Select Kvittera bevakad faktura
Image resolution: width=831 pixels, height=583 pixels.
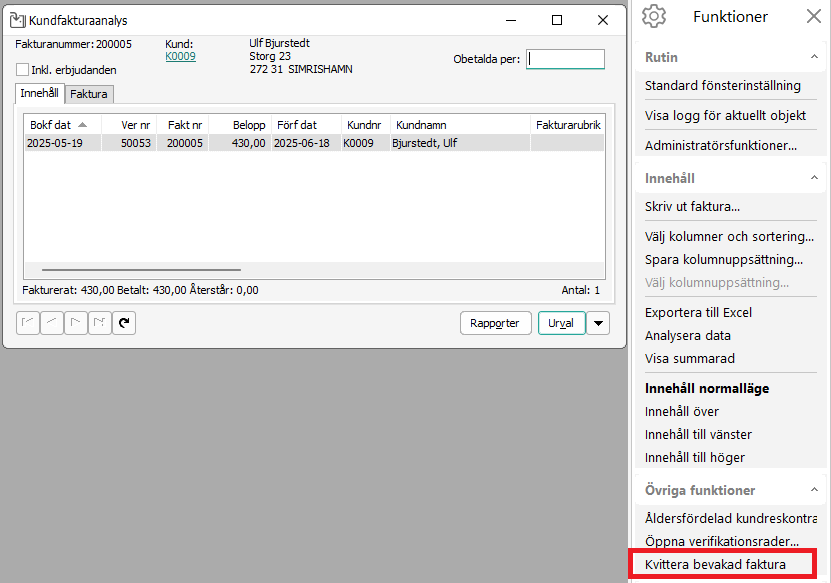tap(715, 564)
